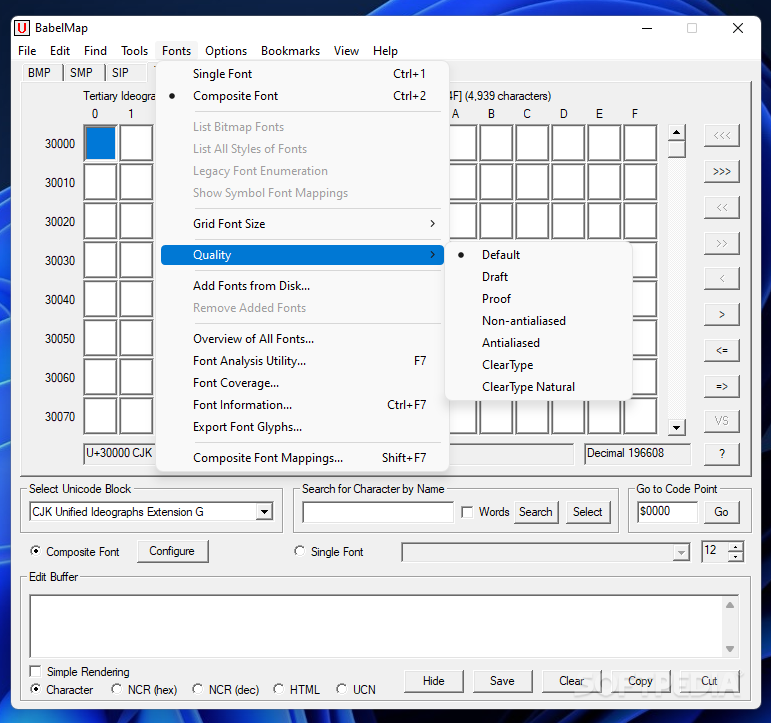Click the Save button
The height and width of the screenshot is (723, 771).
tap(502, 681)
